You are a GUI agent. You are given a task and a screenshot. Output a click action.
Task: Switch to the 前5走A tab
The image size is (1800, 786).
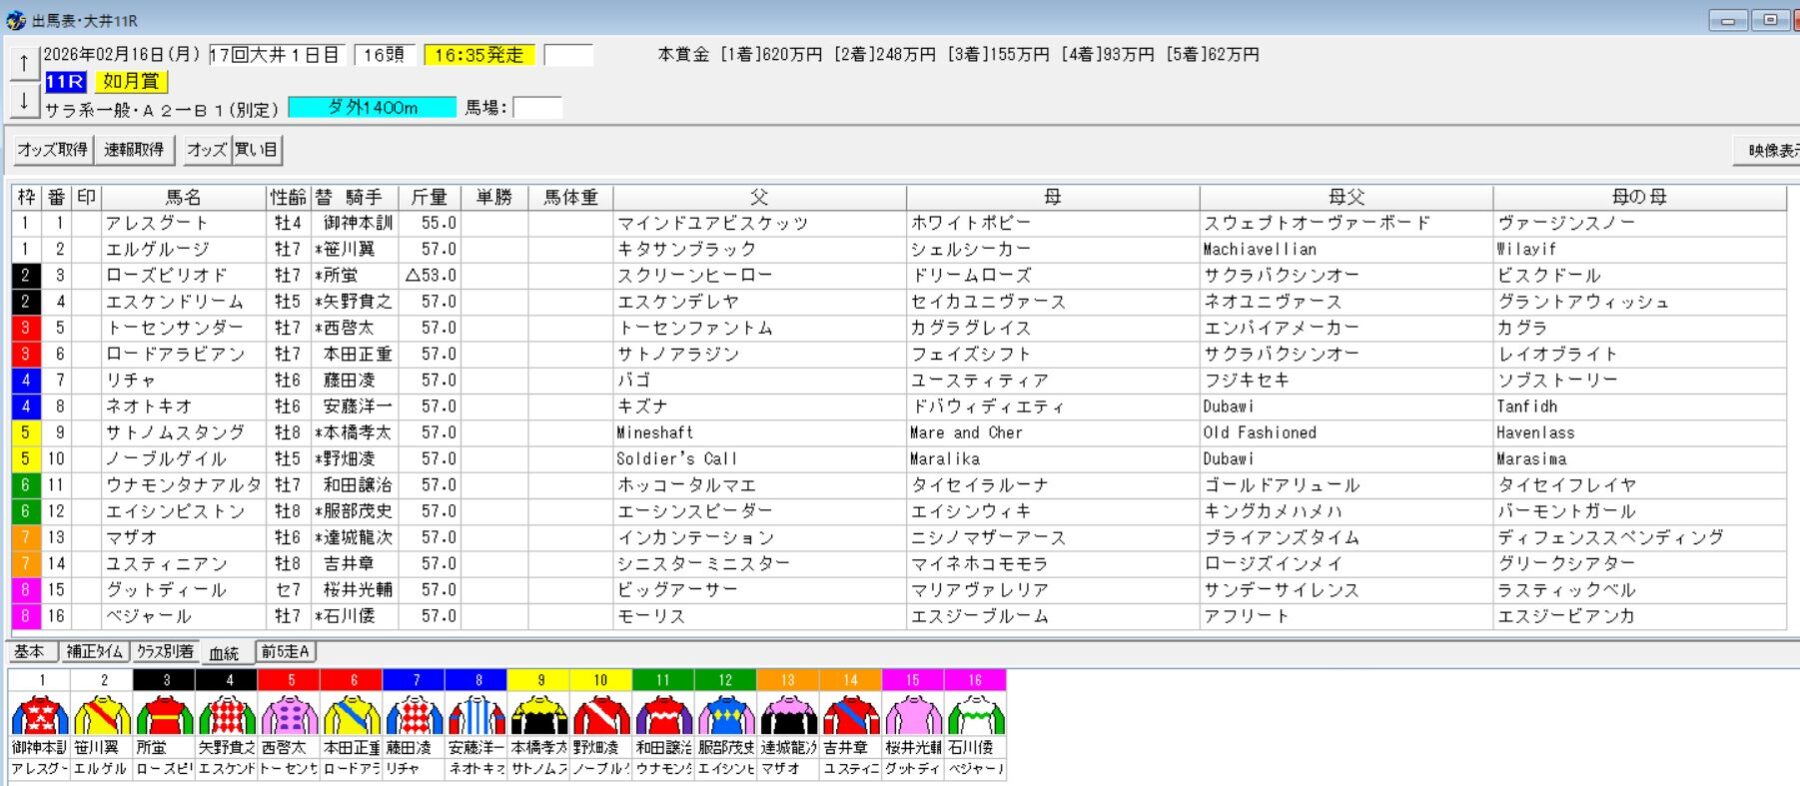pos(286,652)
